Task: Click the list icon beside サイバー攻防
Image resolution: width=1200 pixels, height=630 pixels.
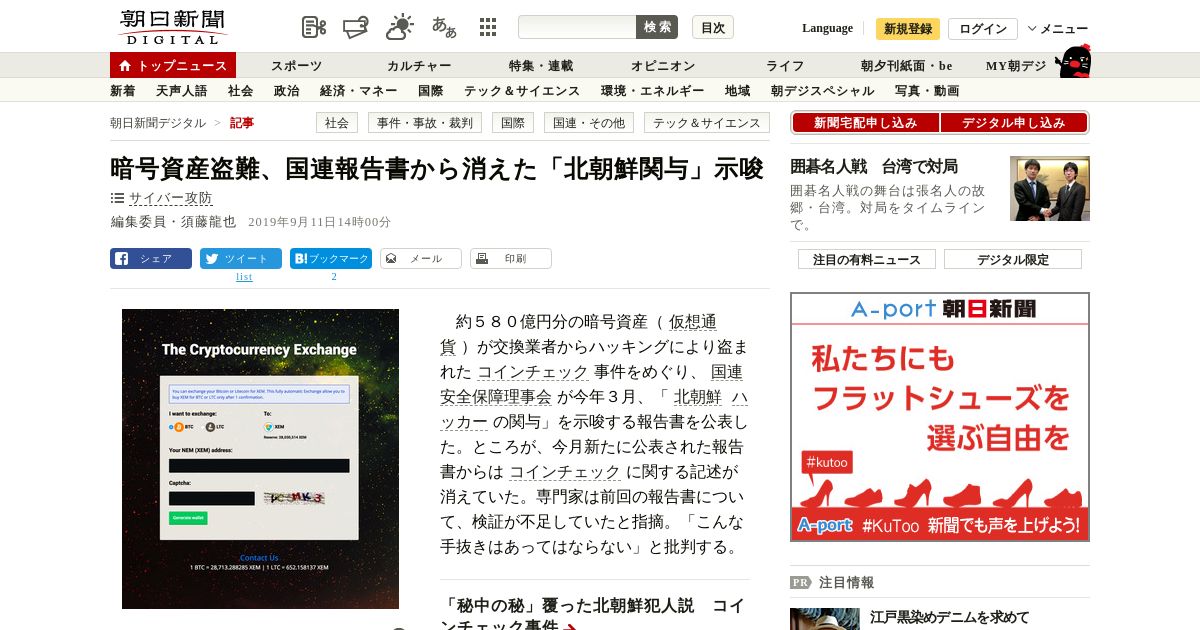Action: coord(117,198)
